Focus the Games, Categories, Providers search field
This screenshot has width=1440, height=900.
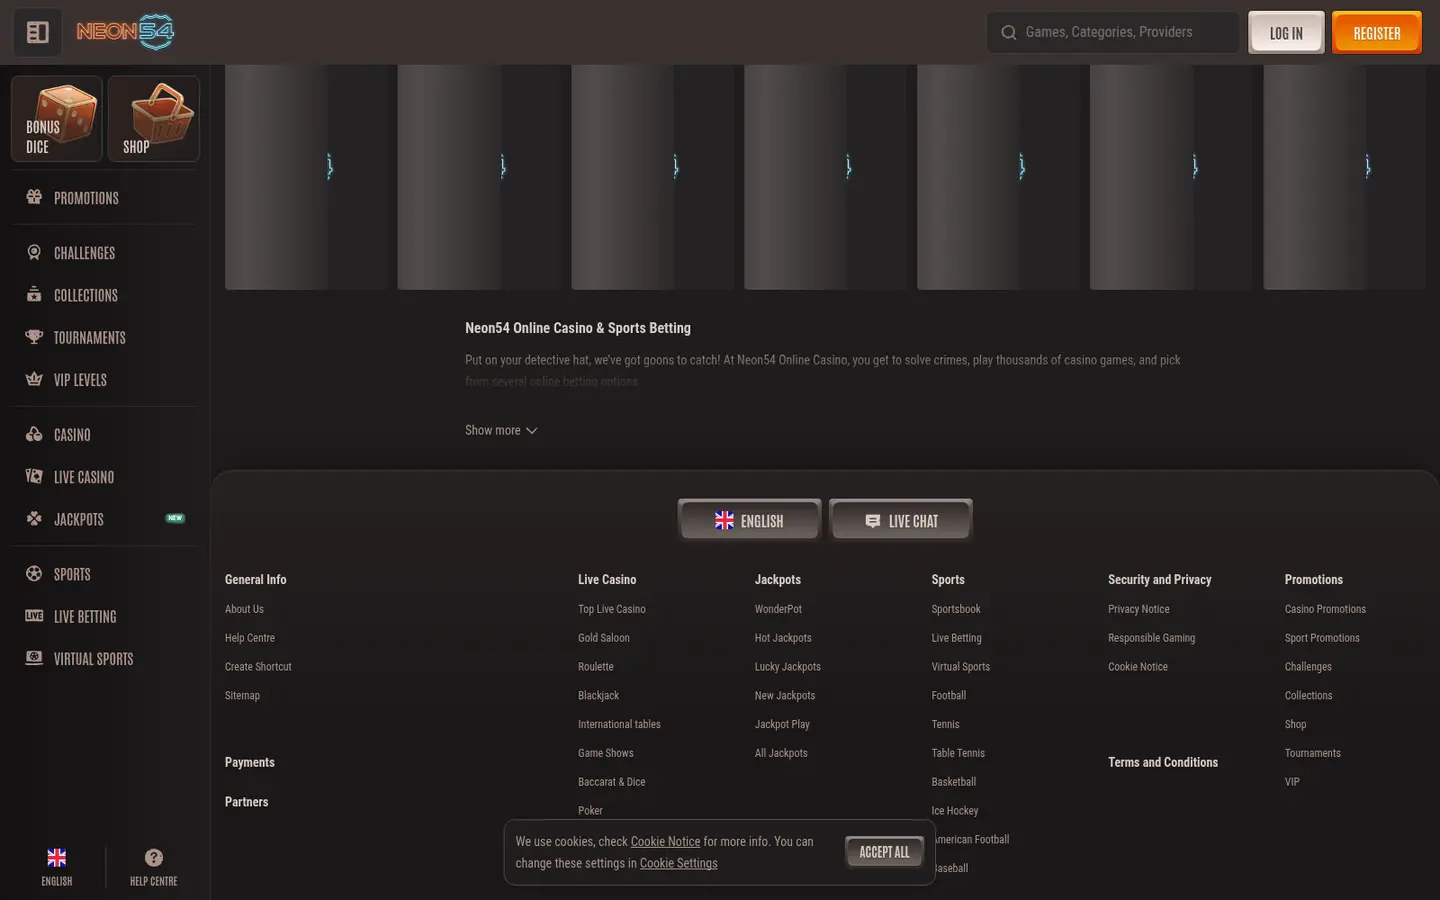point(1113,33)
